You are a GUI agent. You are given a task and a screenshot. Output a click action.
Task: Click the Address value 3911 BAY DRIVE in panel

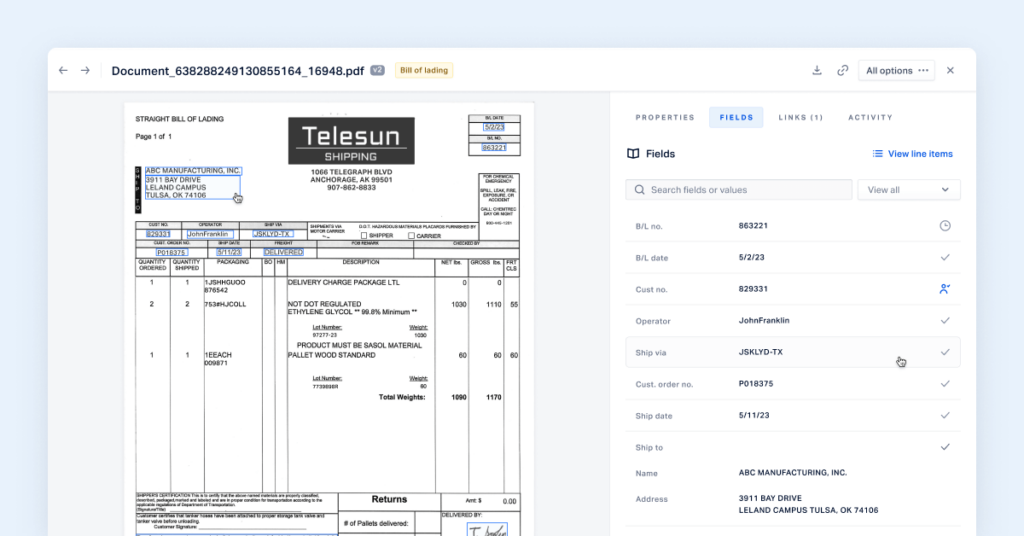770,498
